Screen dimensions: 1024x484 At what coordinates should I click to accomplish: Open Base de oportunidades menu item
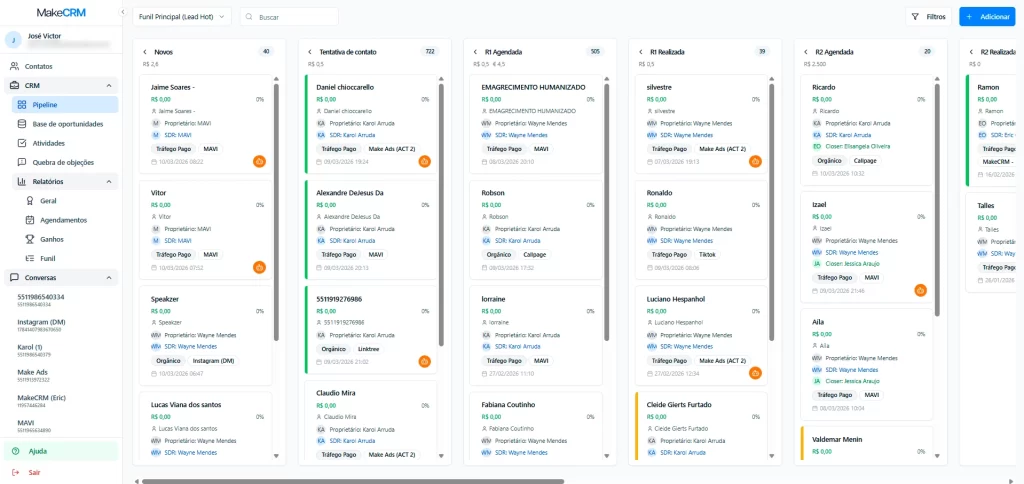pyautogui.click(x=67, y=124)
